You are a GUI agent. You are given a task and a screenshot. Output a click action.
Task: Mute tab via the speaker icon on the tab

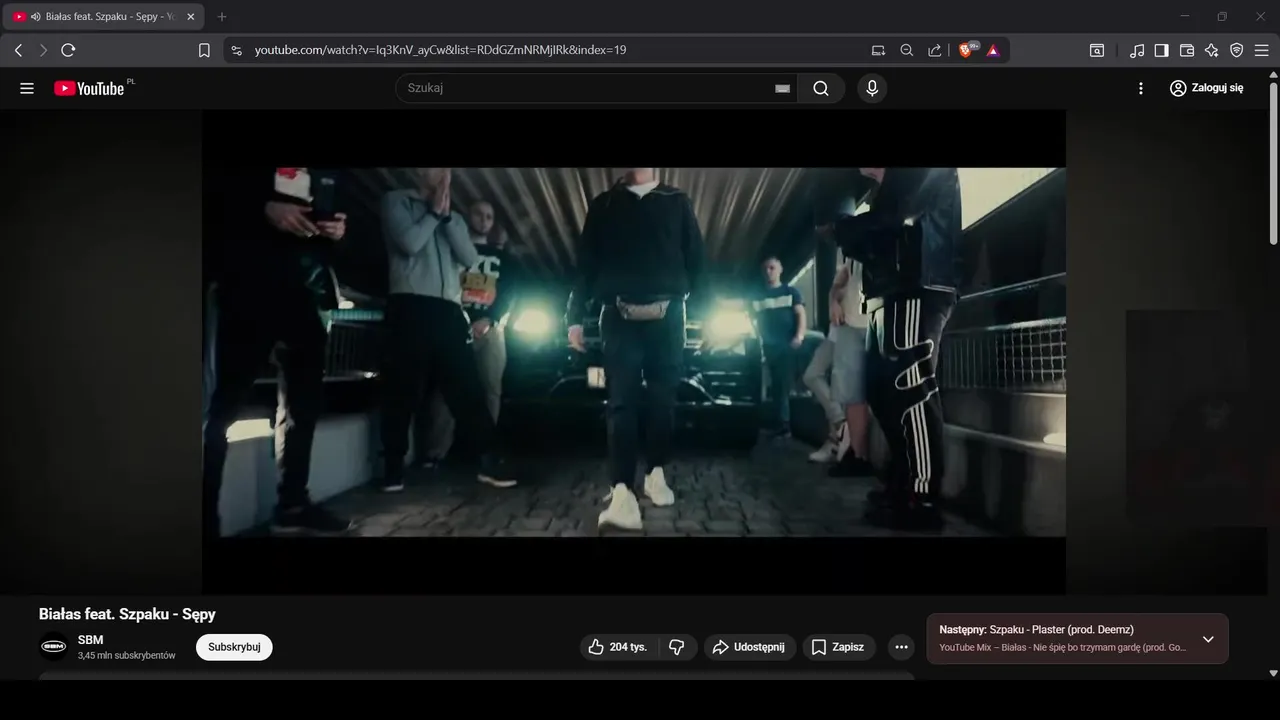(x=36, y=17)
